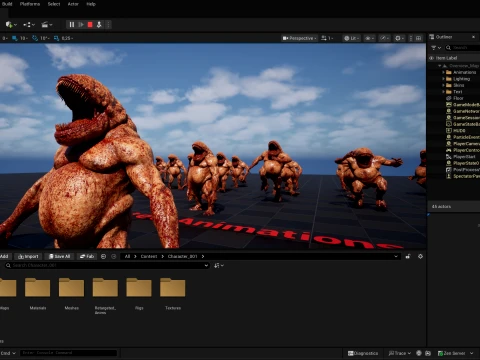Expand the Skins folder in Outliner
This screenshot has height=360, width=480.
coord(444,85)
